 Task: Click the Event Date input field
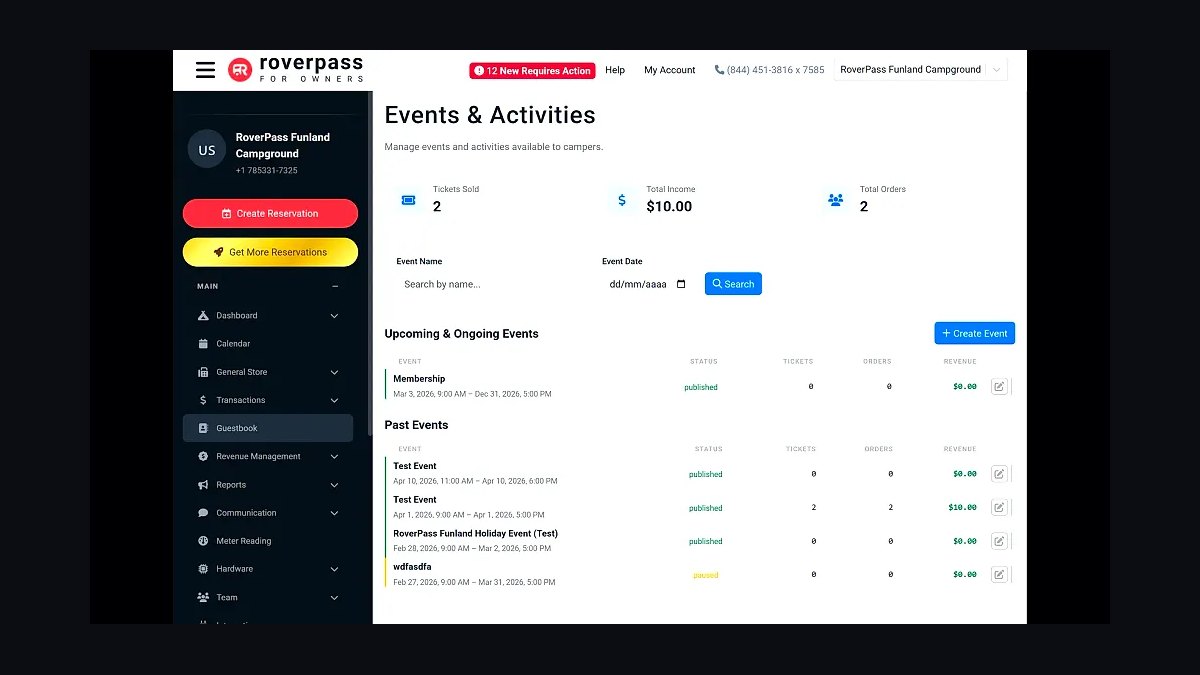click(x=648, y=284)
